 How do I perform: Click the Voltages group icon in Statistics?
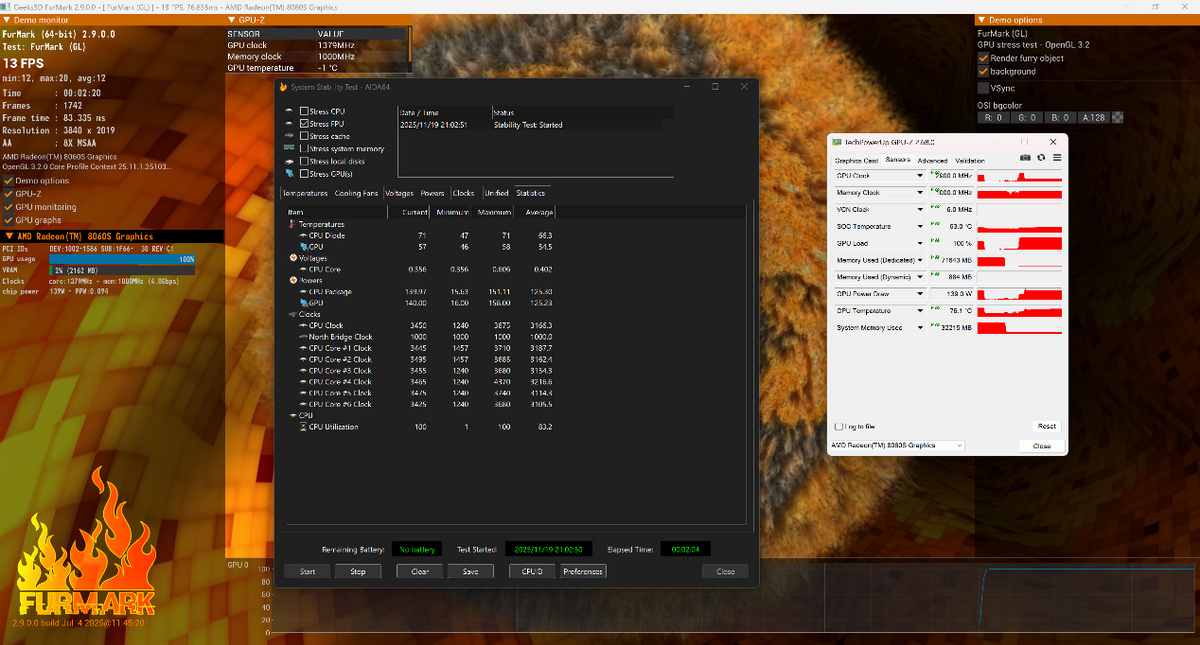[292, 258]
